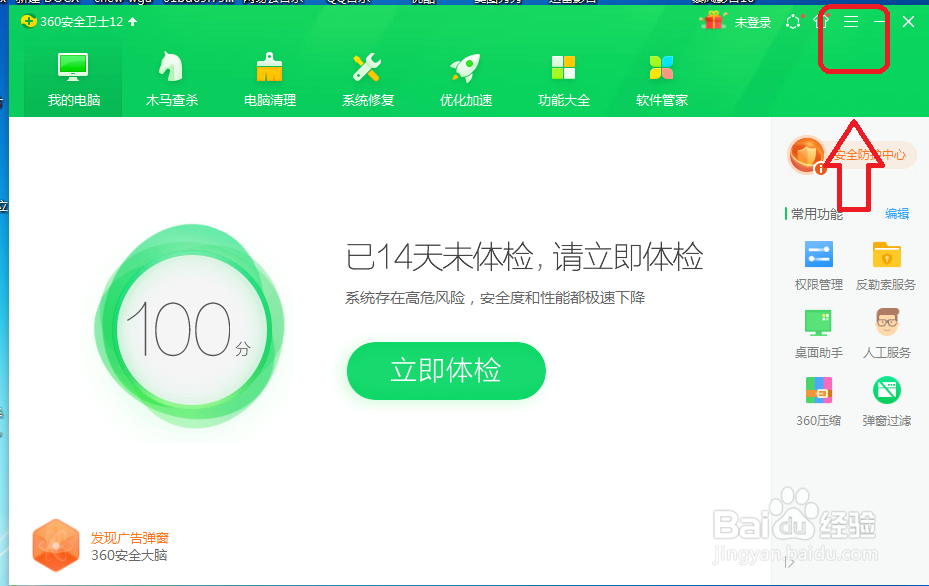This screenshot has height=586, width=929.
Task: Click 发现广告弹窗 notice
Action: [x=129, y=538]
